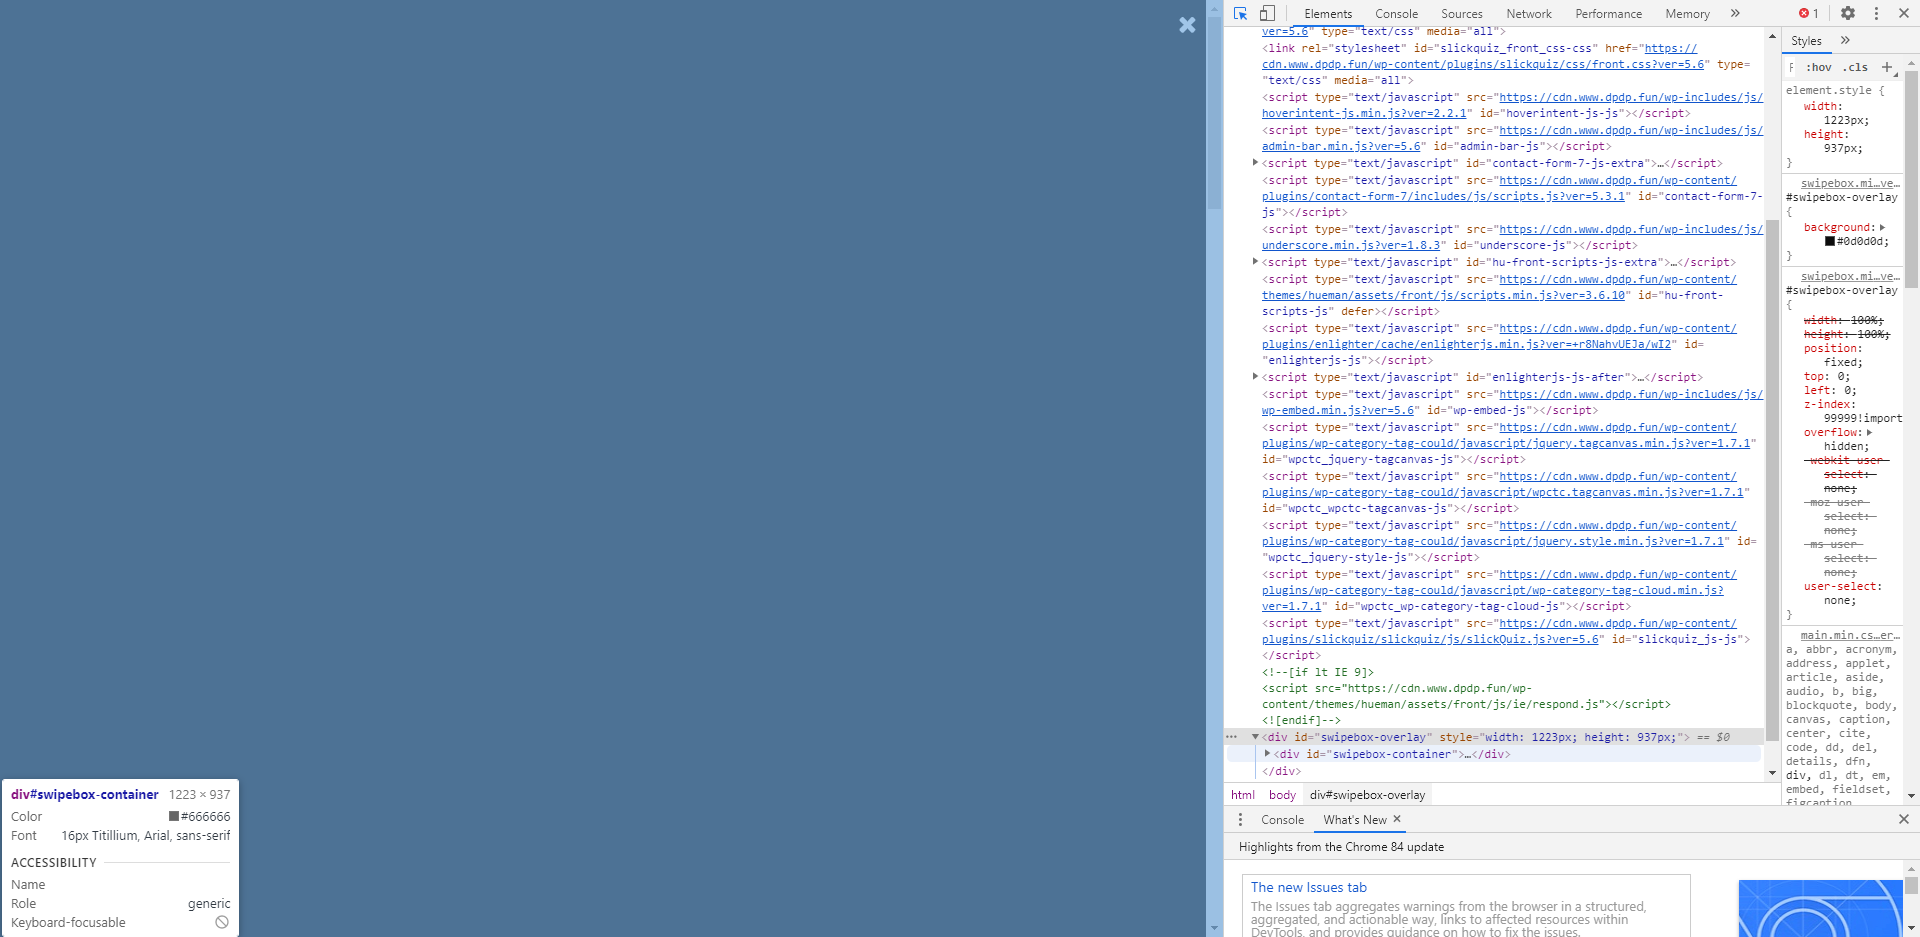The height and width of the screenshot is (937, 1920).
Task: Select the Styles sidebar tab
Action: [1806, 40]
